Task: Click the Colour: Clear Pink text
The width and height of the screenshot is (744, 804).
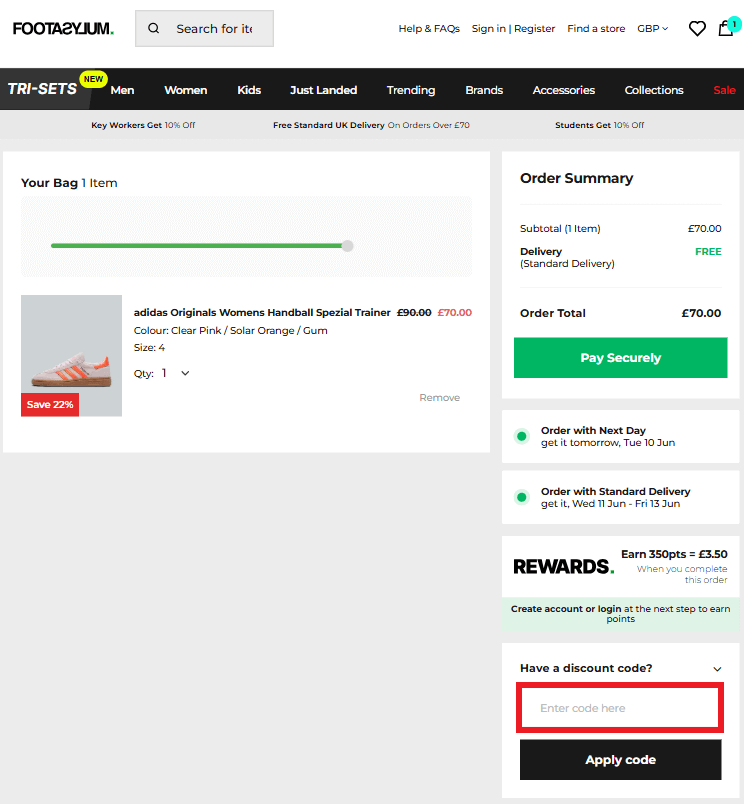Action: [x=230, y=331]
